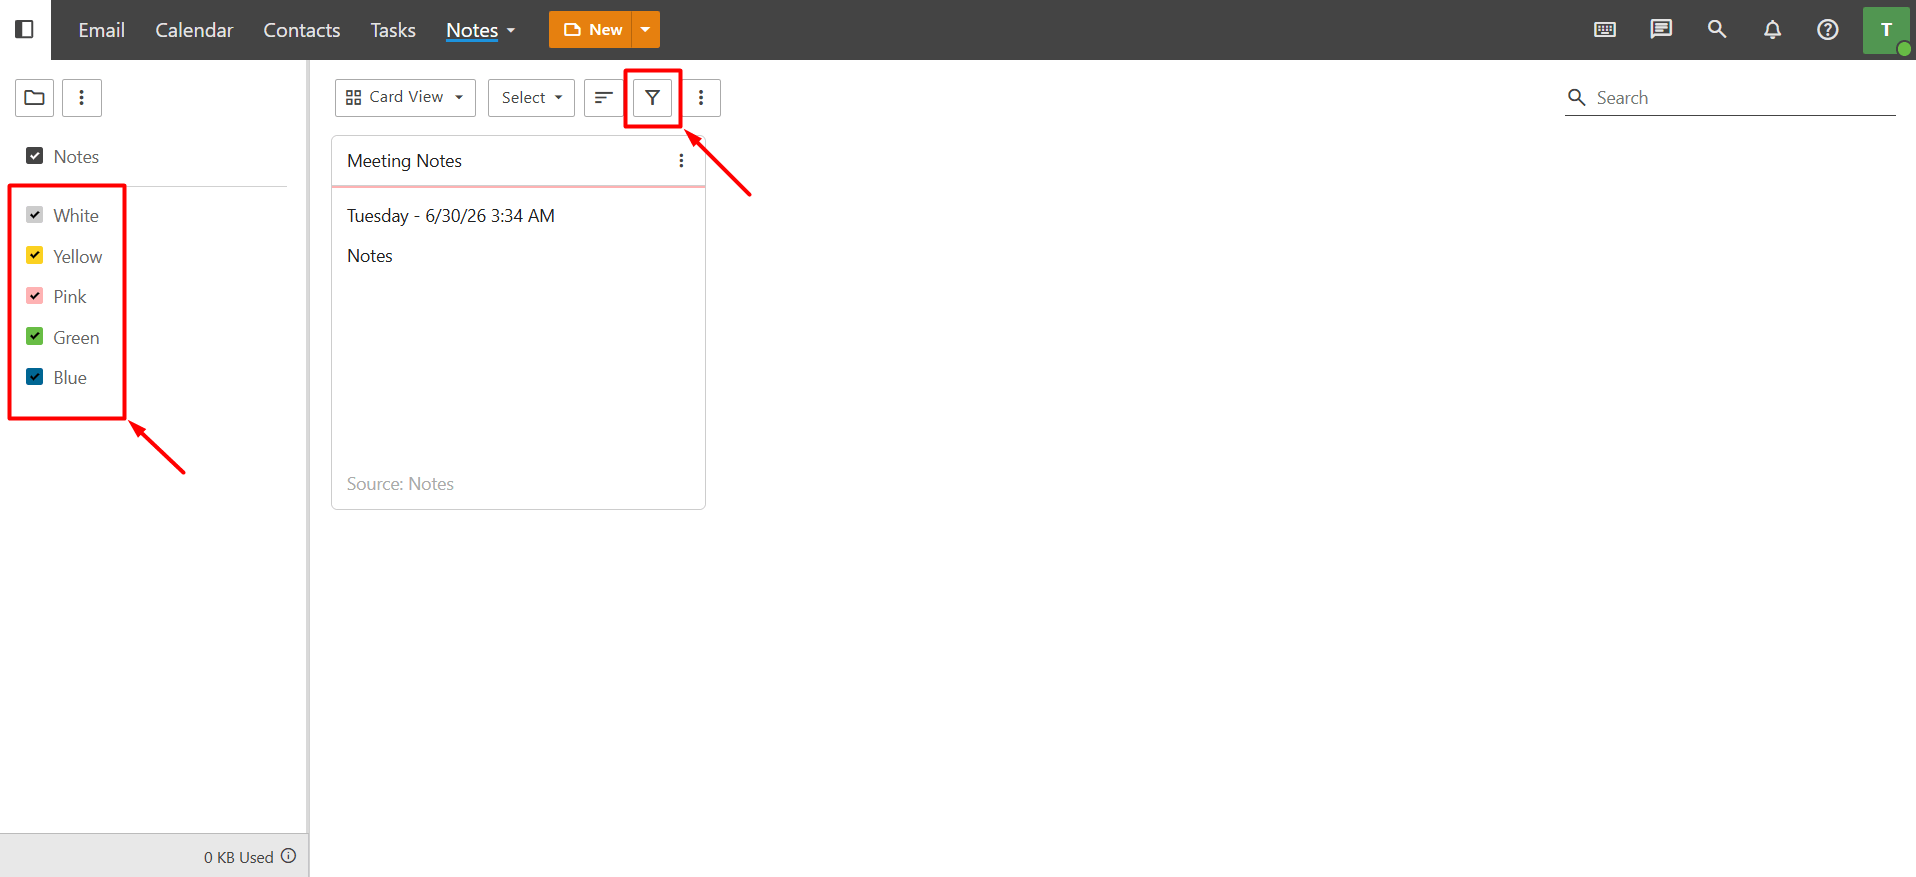Viewport: 1916px width, 877px height.
Task: Uncheck the Pink color filter
Action: tap(35, 296)
